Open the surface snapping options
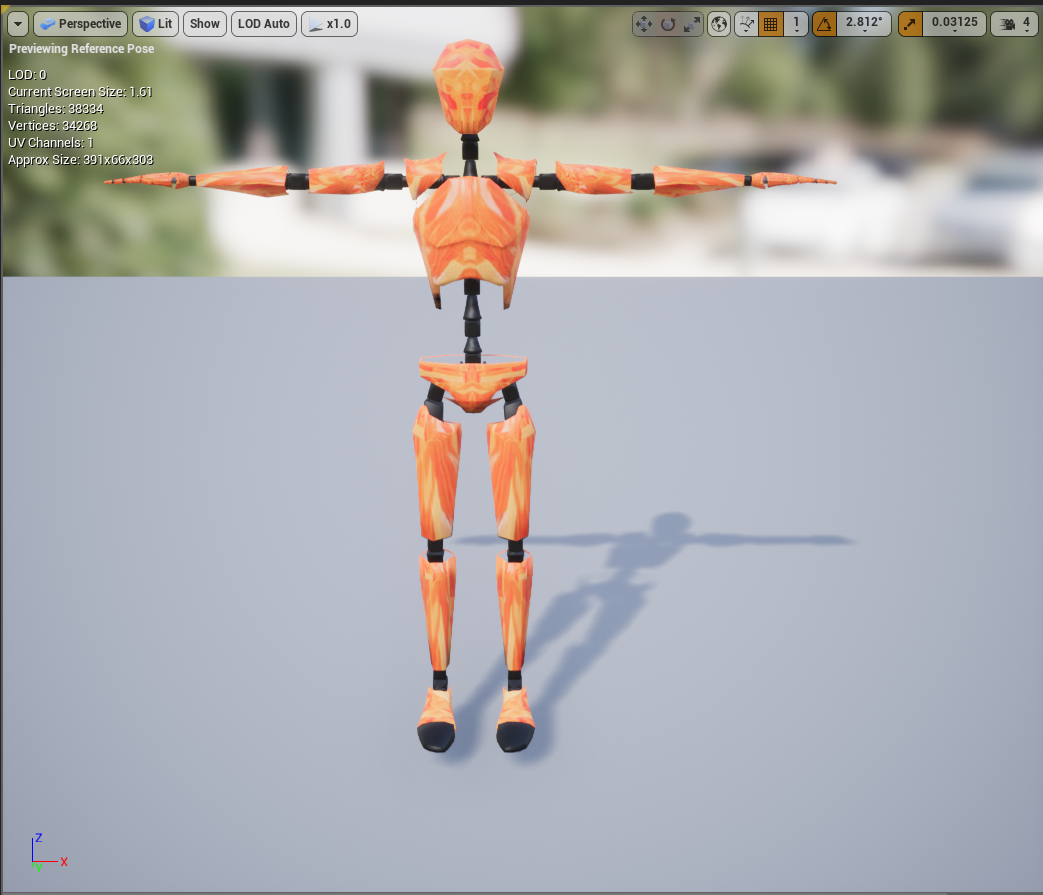1043x895 pixels. point(746,25)
